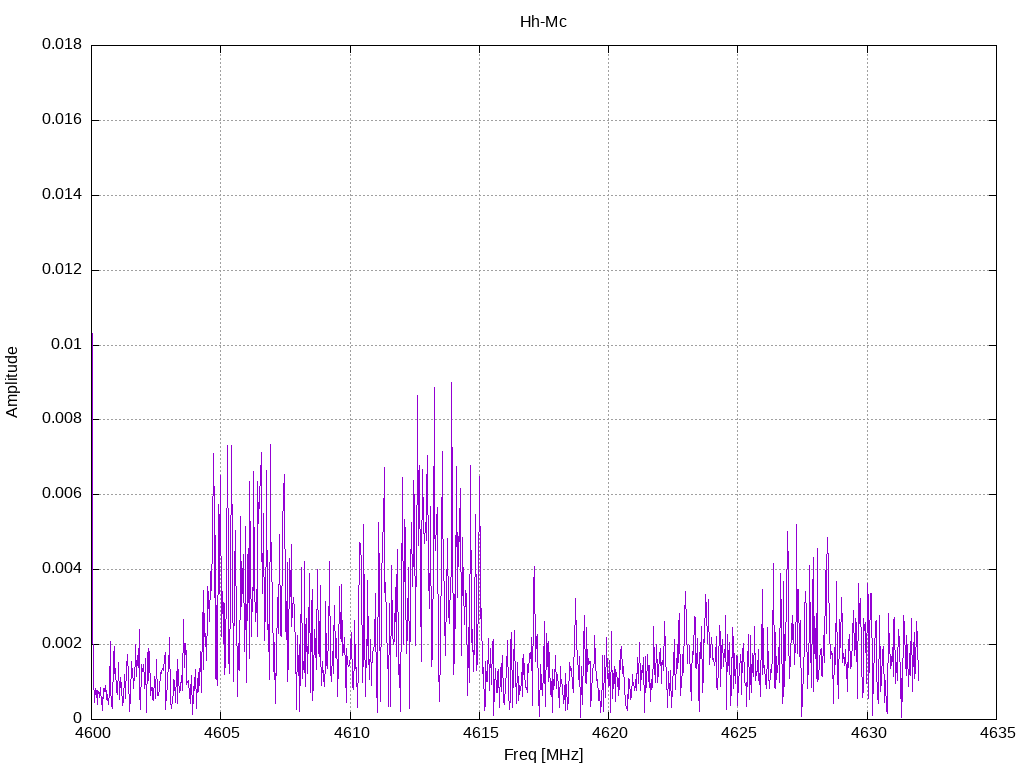This screenshot has height=768, width=1024.
Task: Select the 4625 x-axis tick label
Action: point(737,733)
